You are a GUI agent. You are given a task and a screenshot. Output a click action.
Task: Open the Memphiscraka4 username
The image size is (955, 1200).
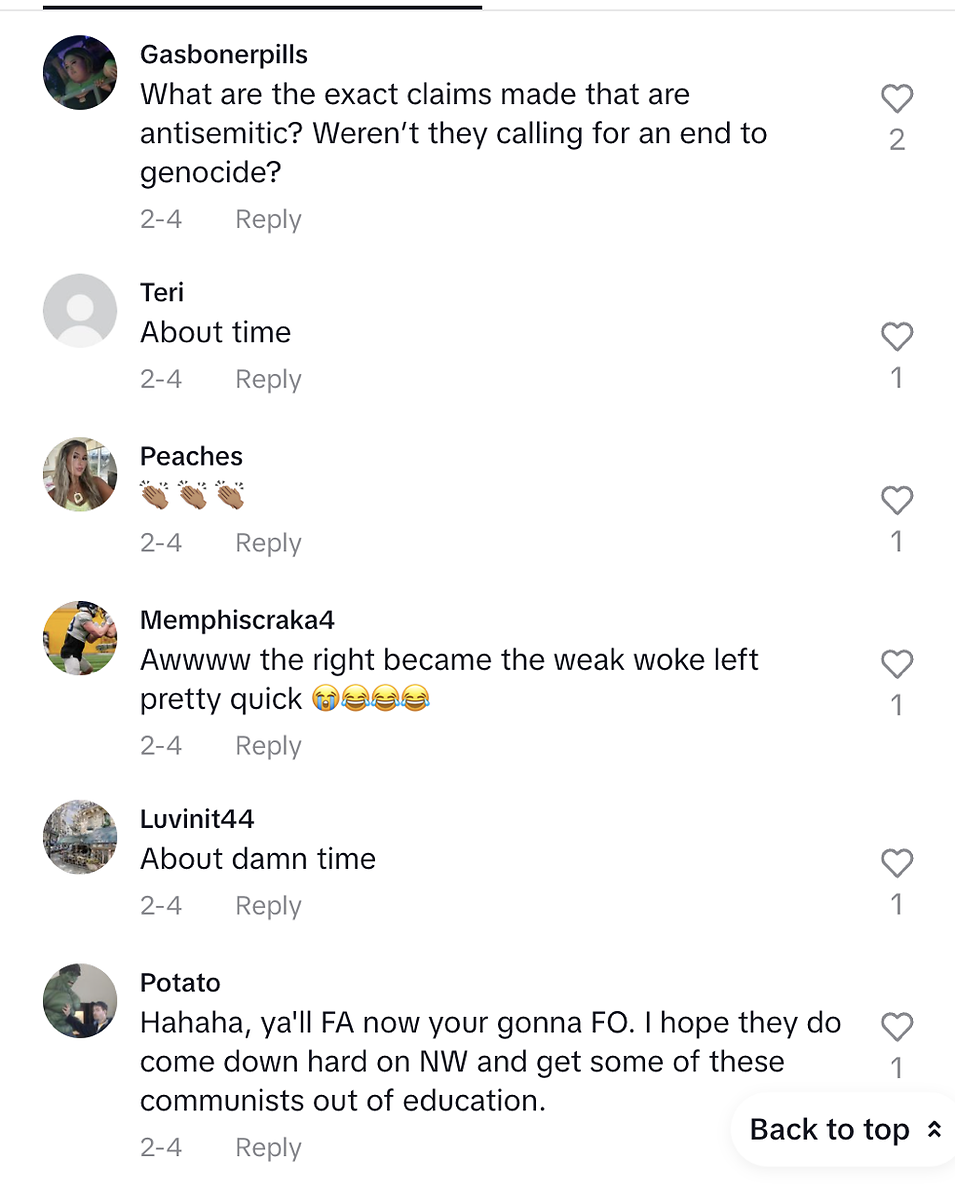(237, 620)
